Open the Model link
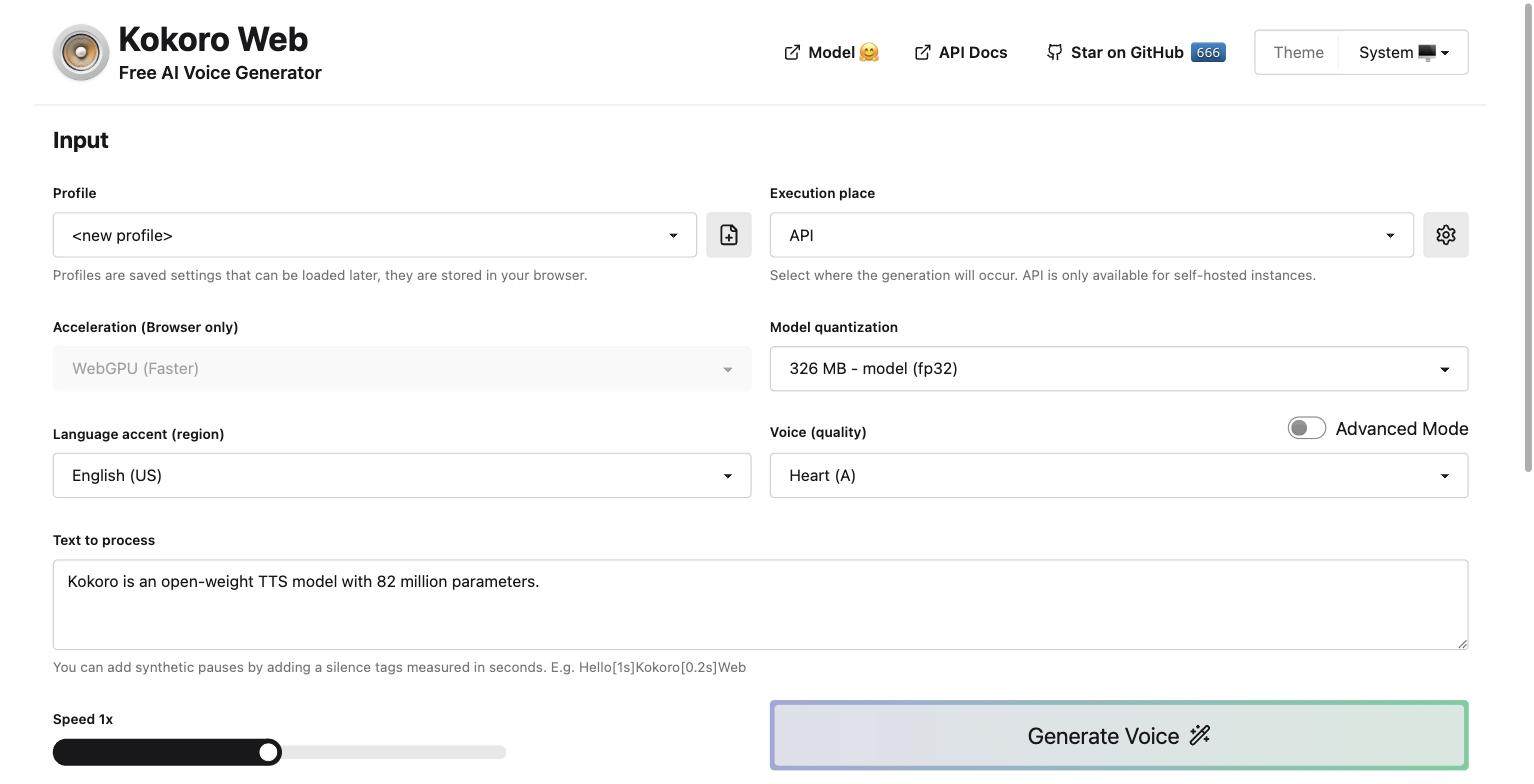Image resolution: width=1534 pixels, height=784 pixels. click(831, 52)
